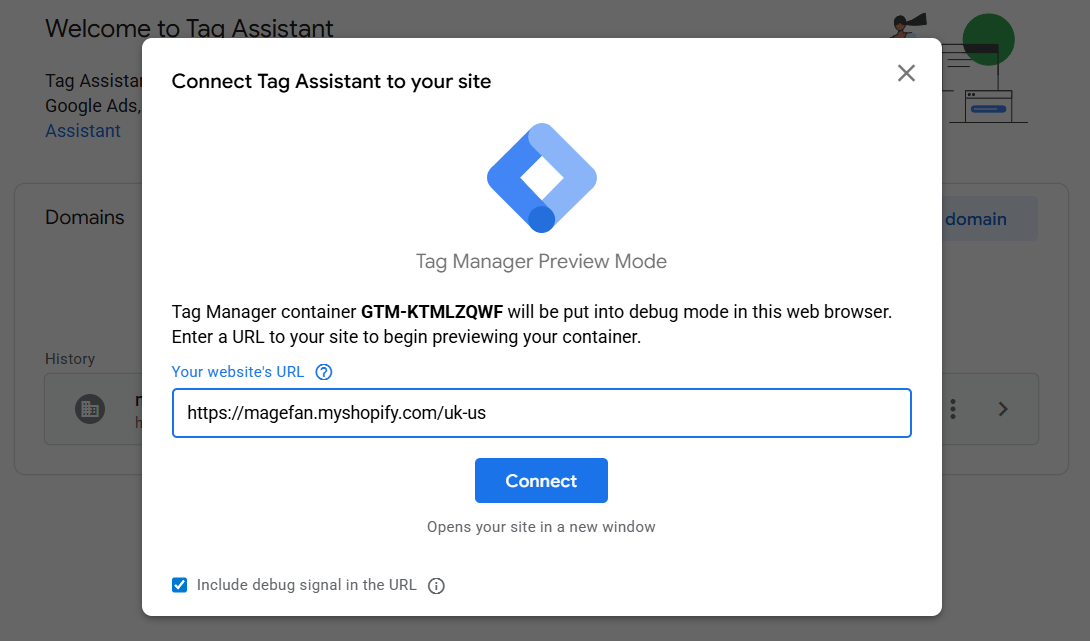Click the Your website's URL label
Image resolution: width=1090 pixels, height=641 pixels.
(x=238, y=372)
